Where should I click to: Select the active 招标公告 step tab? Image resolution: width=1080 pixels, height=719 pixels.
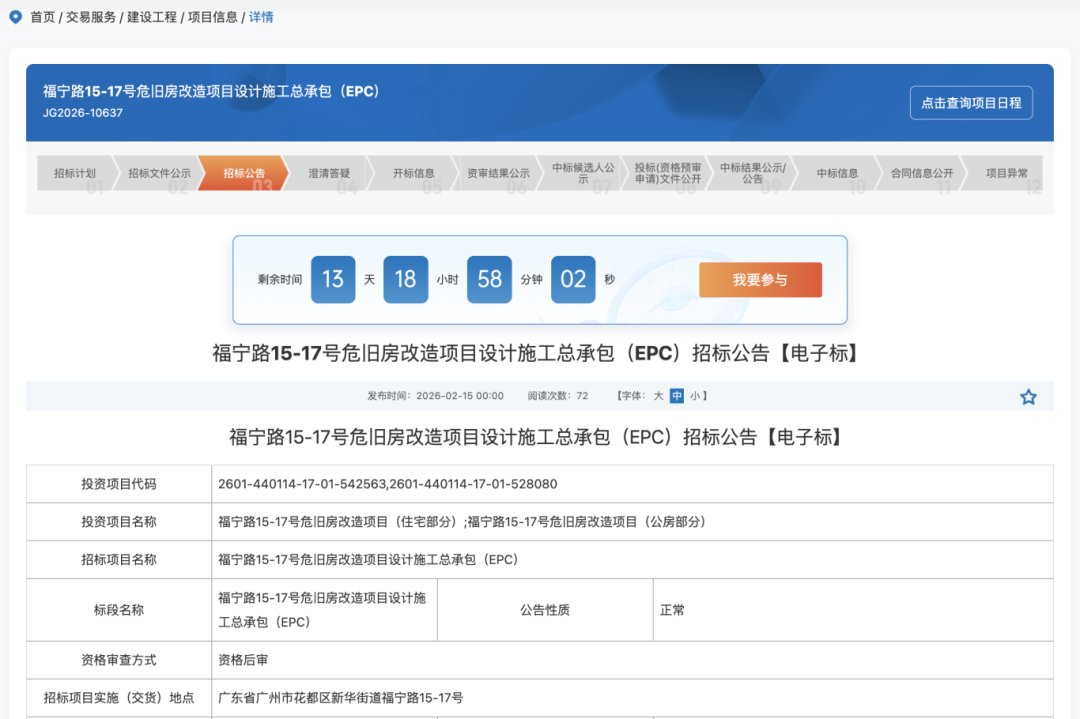(244, 173)
